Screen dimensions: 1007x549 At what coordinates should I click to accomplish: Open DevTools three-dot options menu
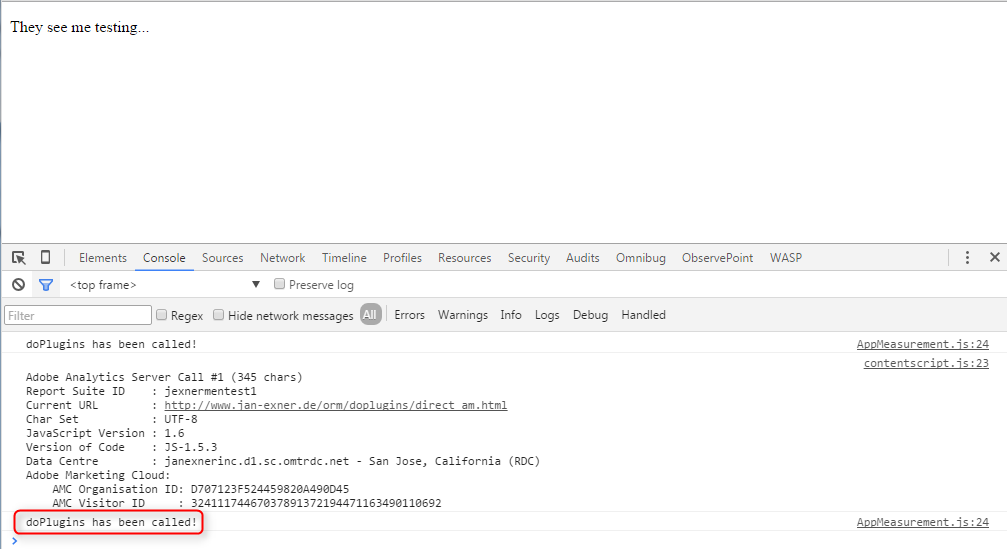[967, 258]
